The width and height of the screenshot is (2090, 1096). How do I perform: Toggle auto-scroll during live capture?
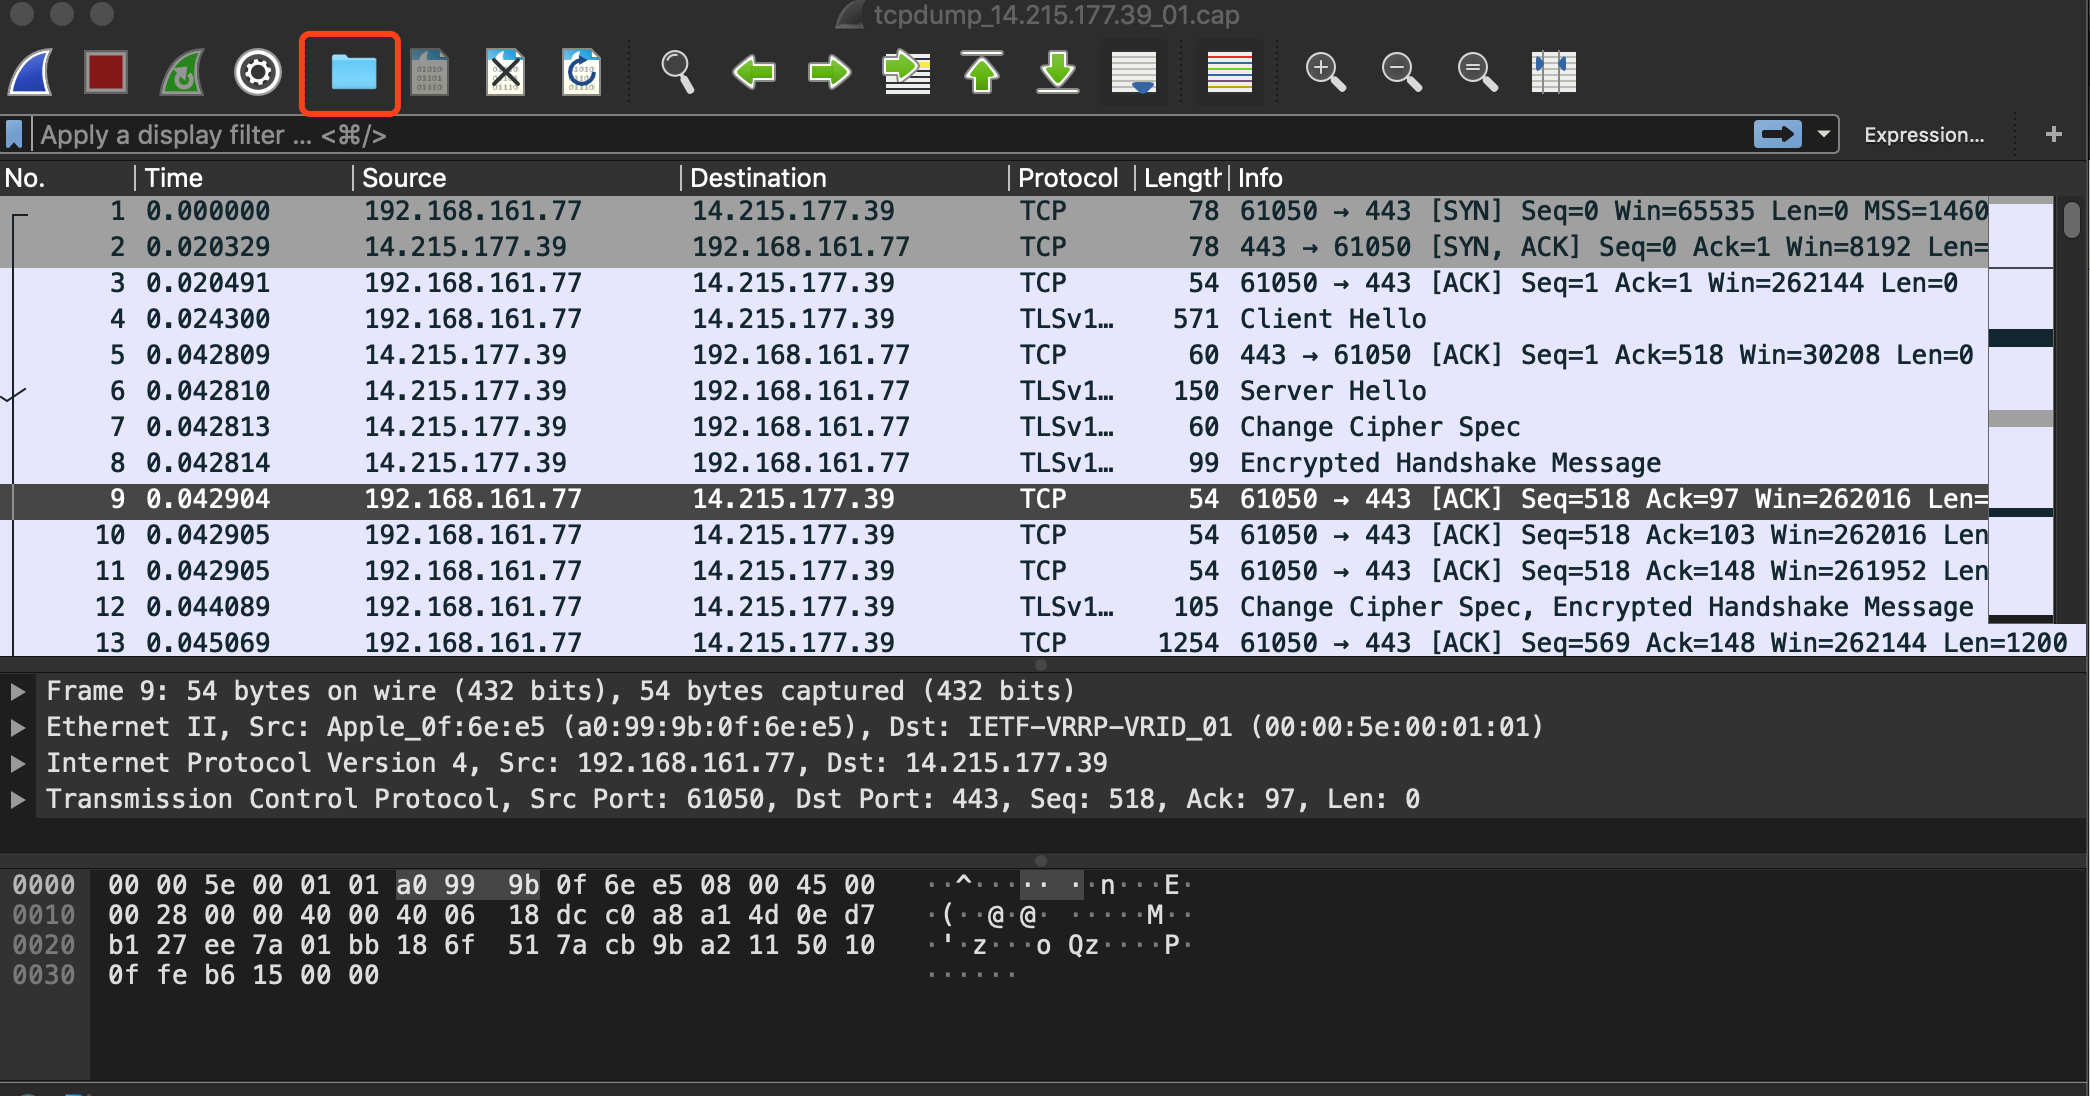coord(1133,73)
